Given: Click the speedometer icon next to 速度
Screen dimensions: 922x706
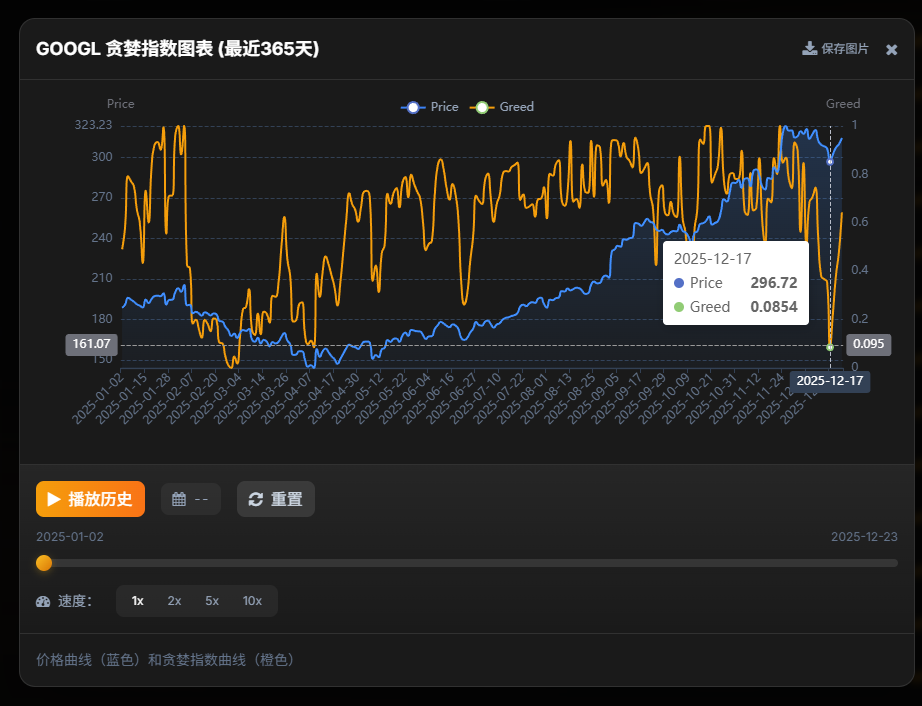Looking at the screenshot, I should coord(41,601).
